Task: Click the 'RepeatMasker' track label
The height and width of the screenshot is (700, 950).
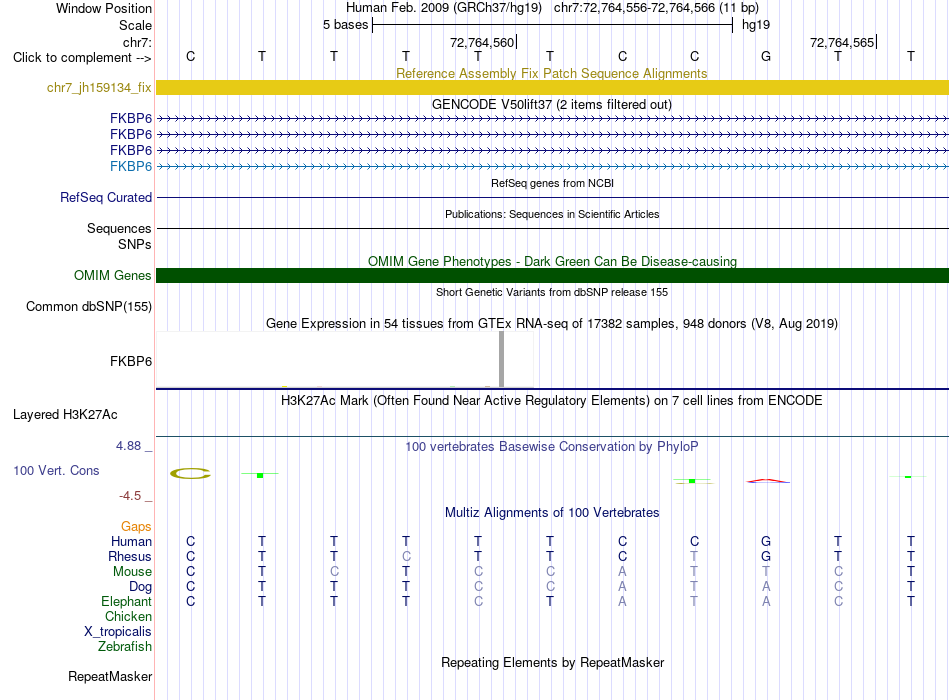Action: (x=110, y=676)
